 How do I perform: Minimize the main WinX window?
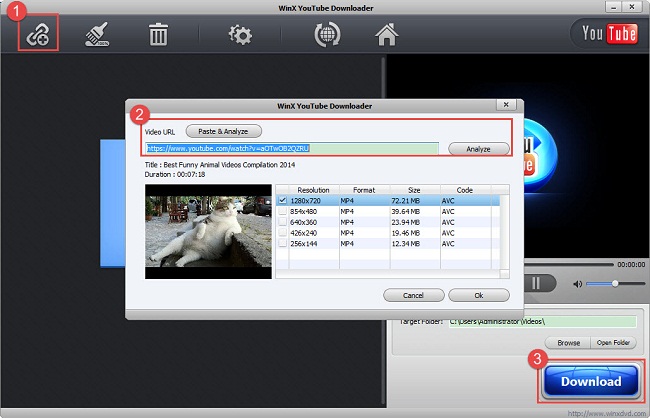click(614, 7)
